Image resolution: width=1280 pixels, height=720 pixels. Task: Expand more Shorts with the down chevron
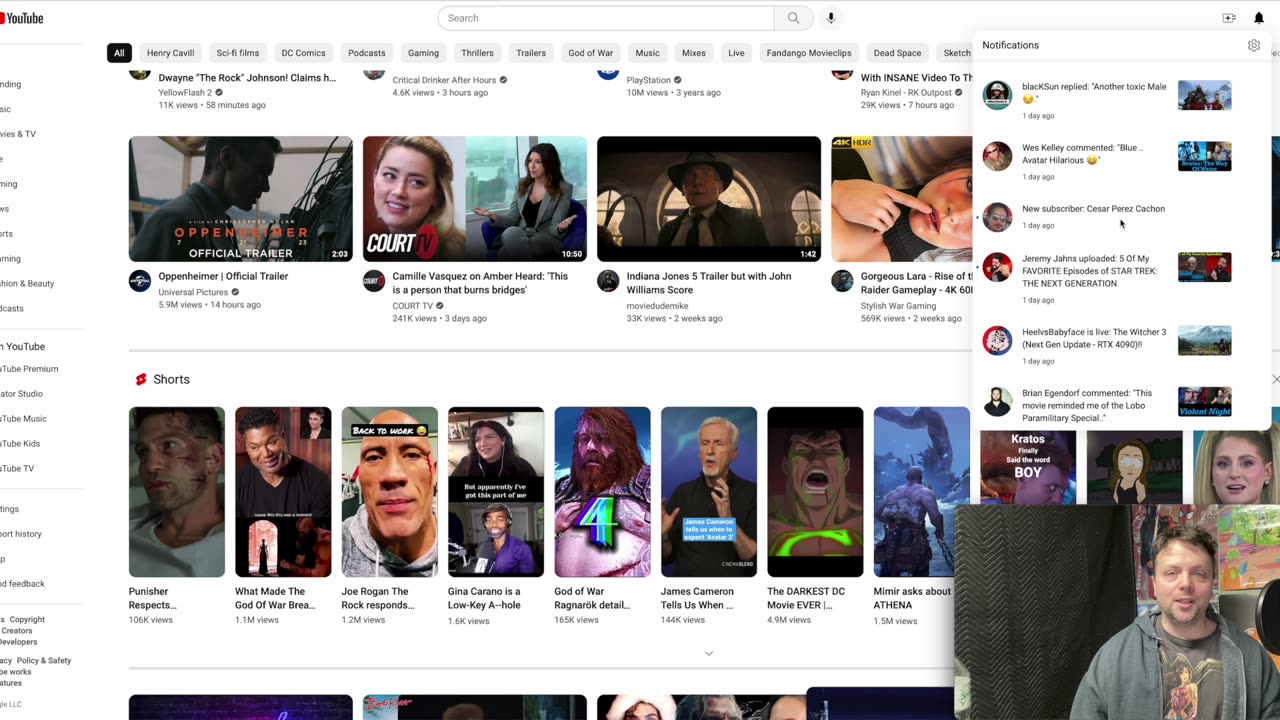[x=709, y=653]
